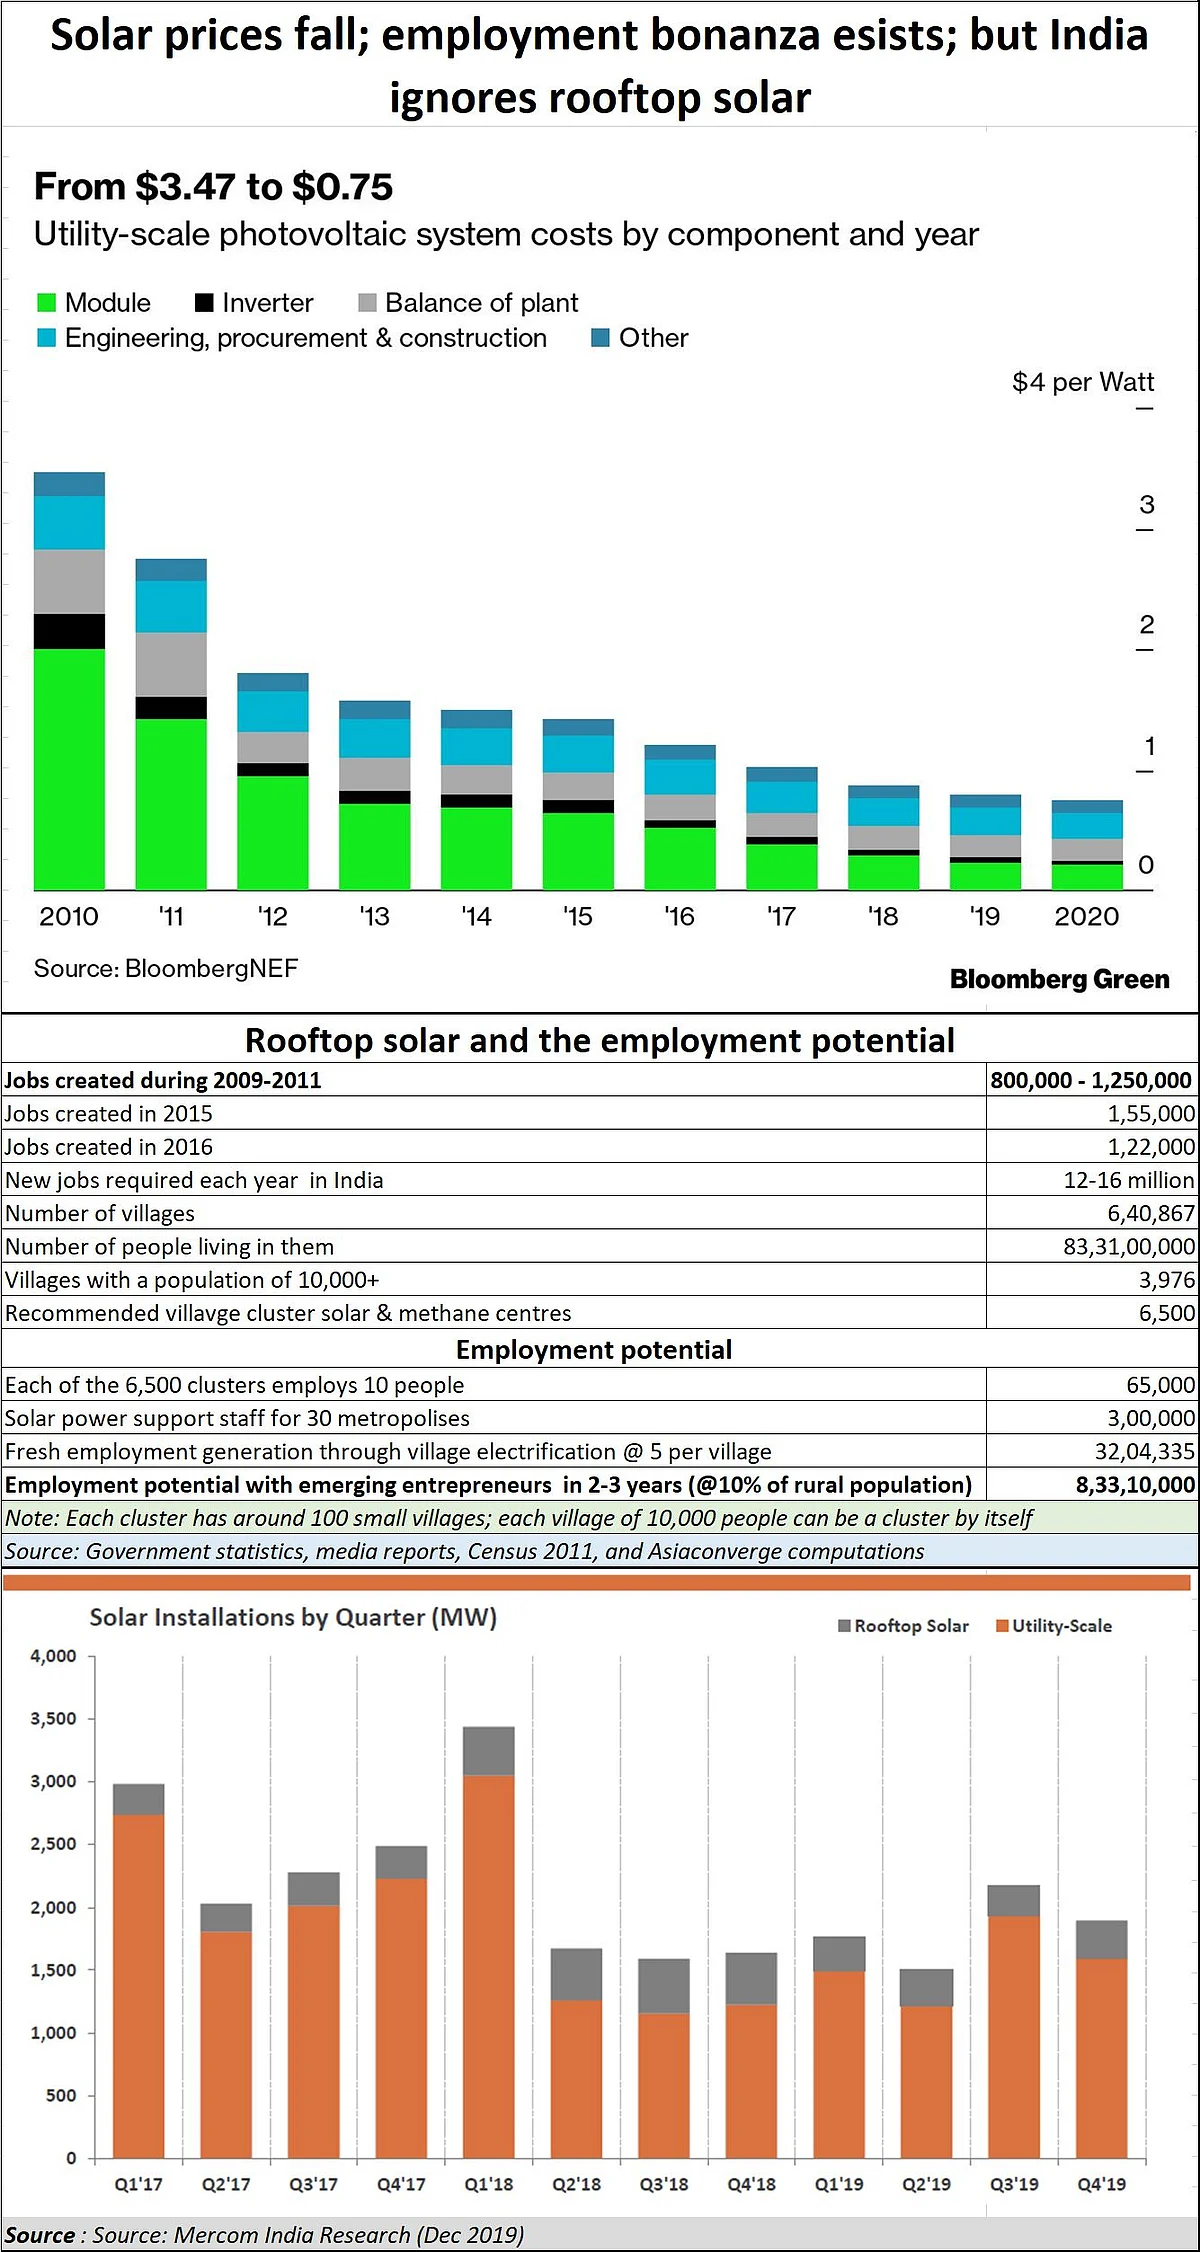This screenshot has height=2252, width=1200.
Task: Select the '15 cost bar
Action: tap(578, 805)
